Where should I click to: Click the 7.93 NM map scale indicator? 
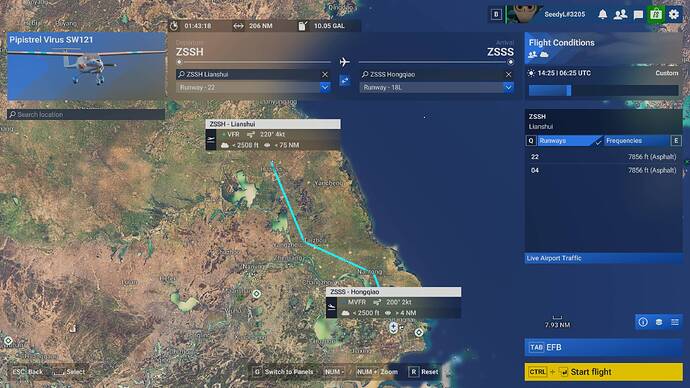(557, 322)
